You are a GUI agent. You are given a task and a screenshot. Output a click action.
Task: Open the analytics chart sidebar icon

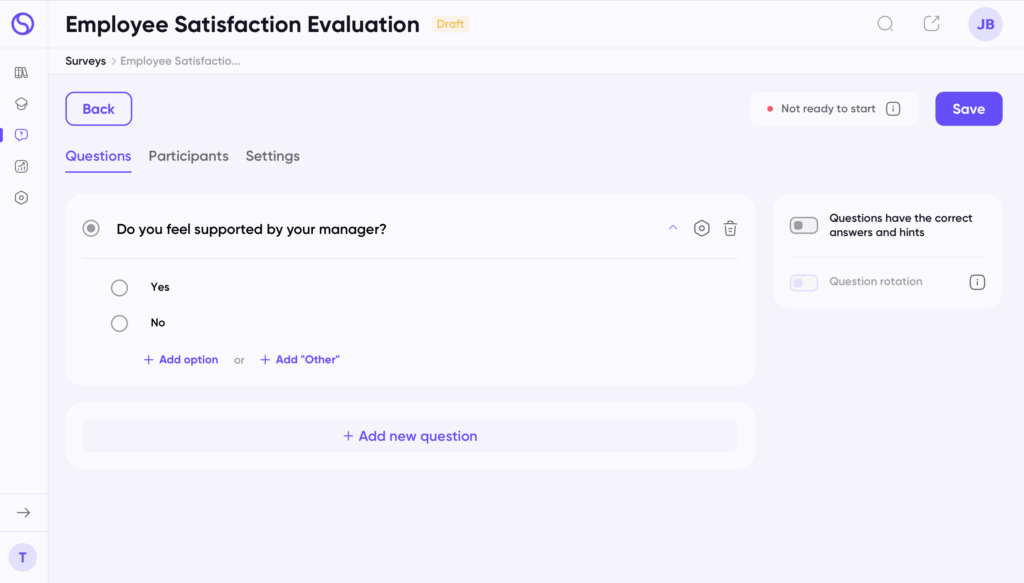21,166
